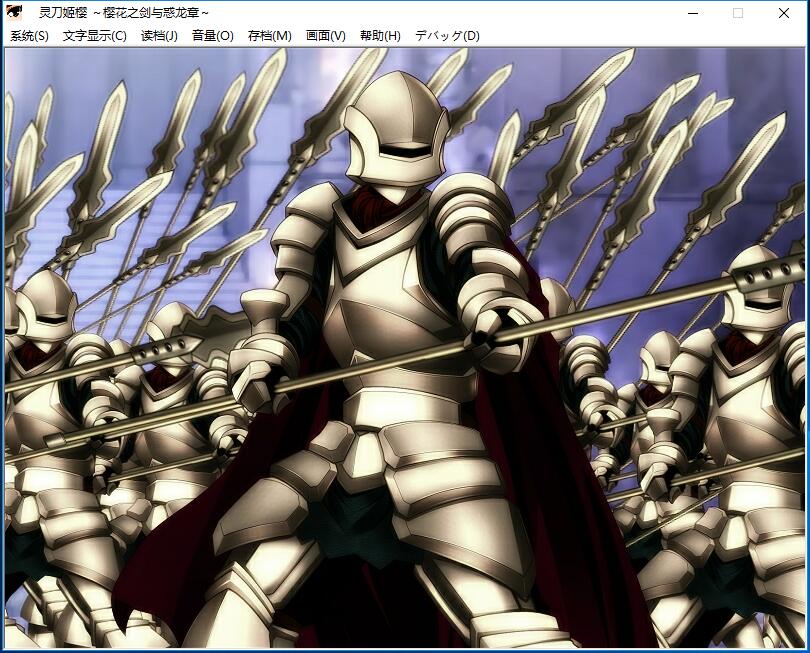Open the 存档(M) save menu
Screen dimensions: 810x653
(x=269, y=36)
